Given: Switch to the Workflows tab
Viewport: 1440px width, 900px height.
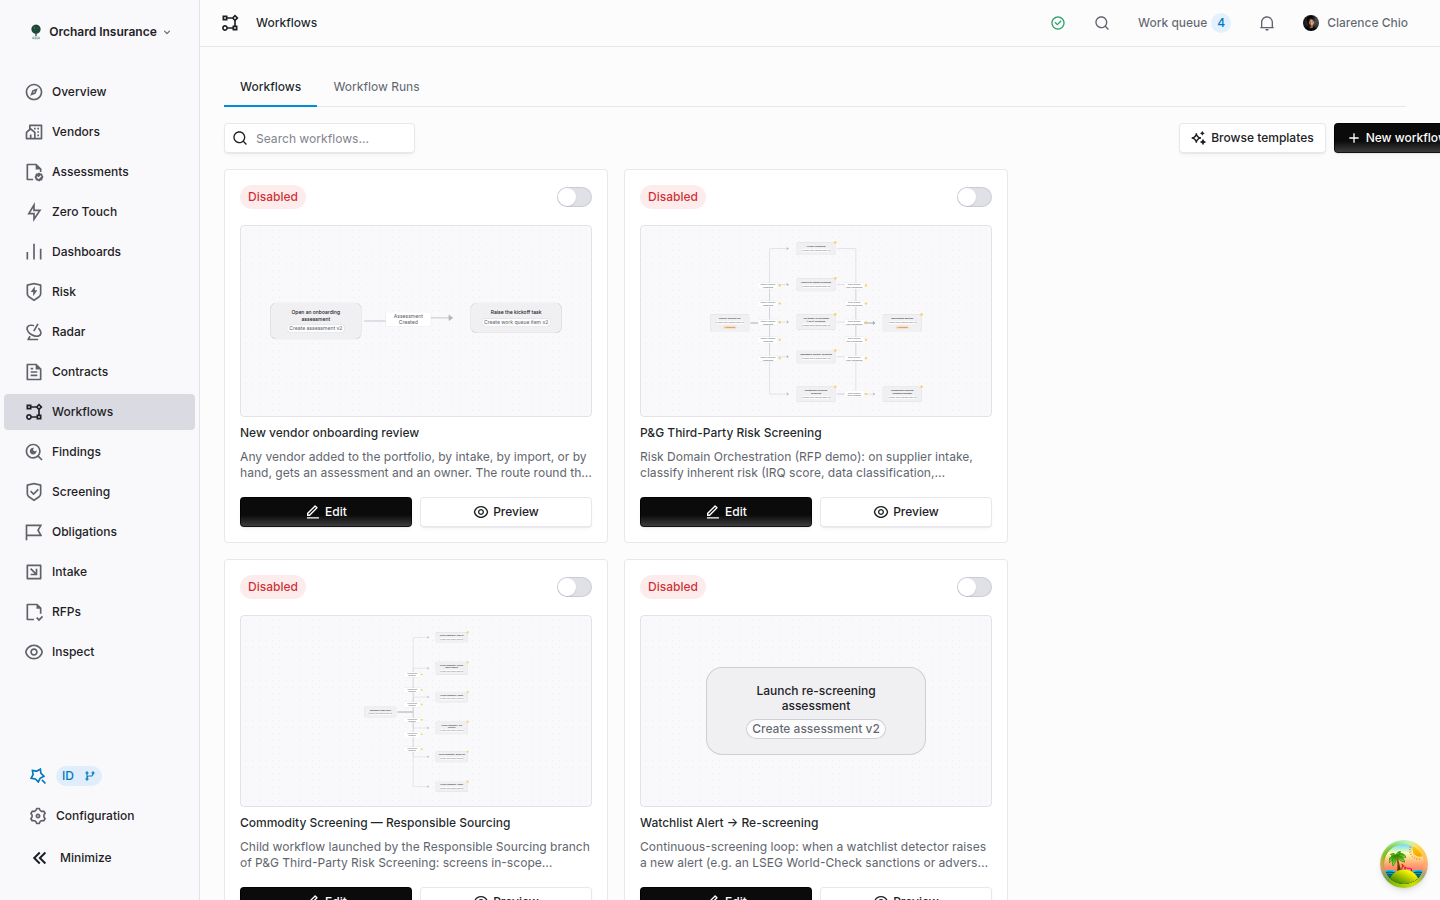Looking at the screenshot, I should [x=270, y=87].
